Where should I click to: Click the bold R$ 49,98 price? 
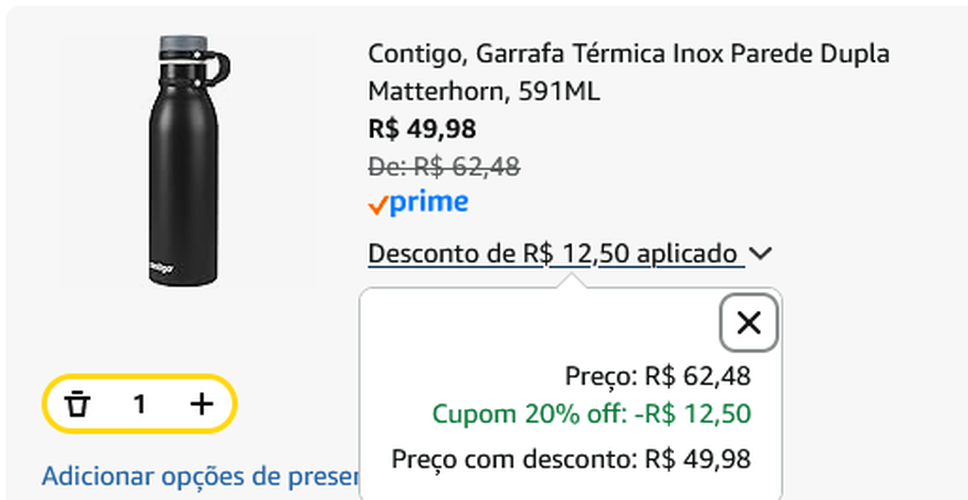(422, 129)
